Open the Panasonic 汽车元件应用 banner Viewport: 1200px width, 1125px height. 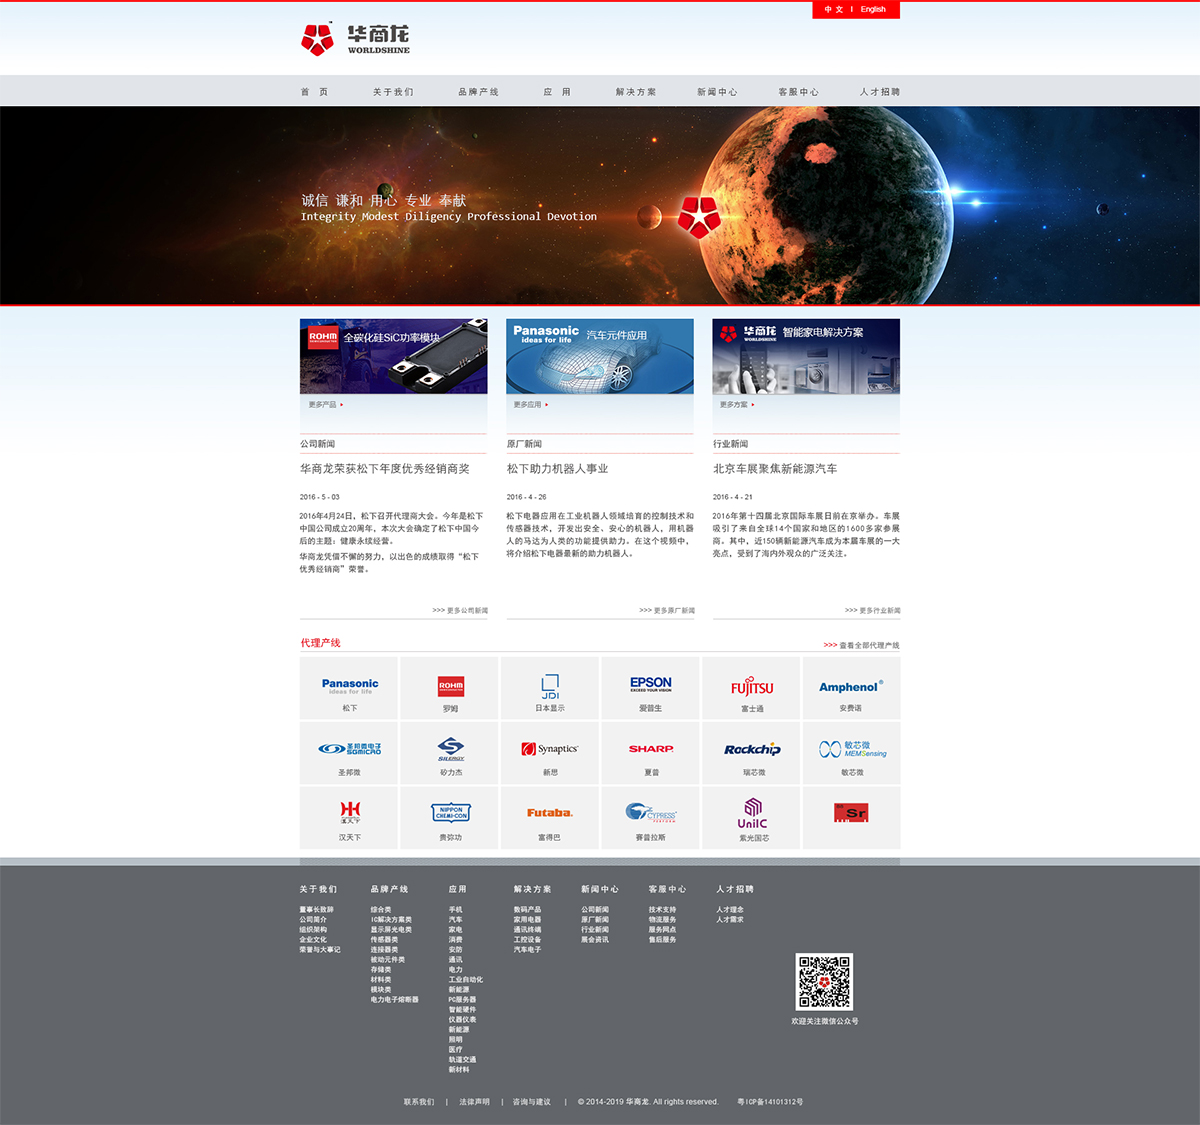[600, 356]
